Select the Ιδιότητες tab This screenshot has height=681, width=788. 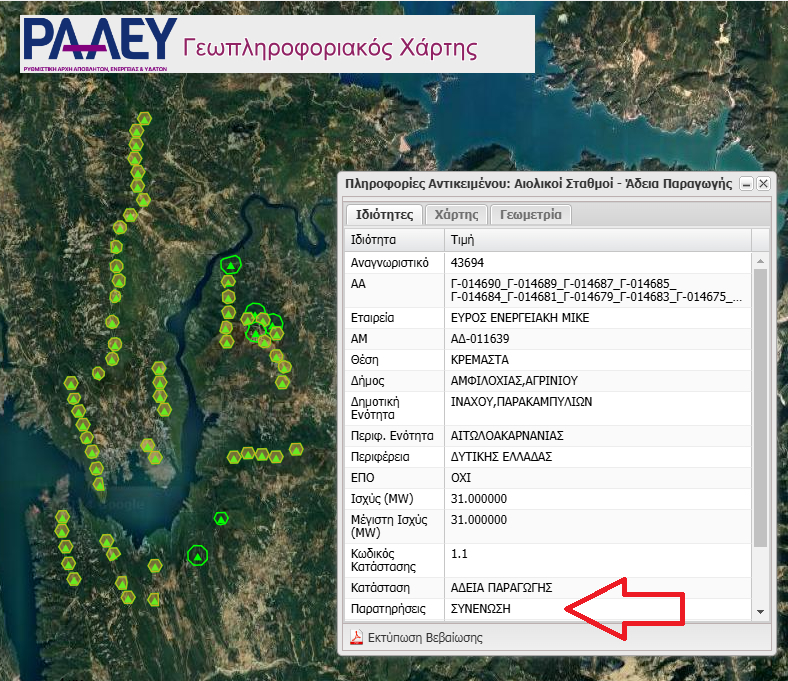(x=384, y=215)
